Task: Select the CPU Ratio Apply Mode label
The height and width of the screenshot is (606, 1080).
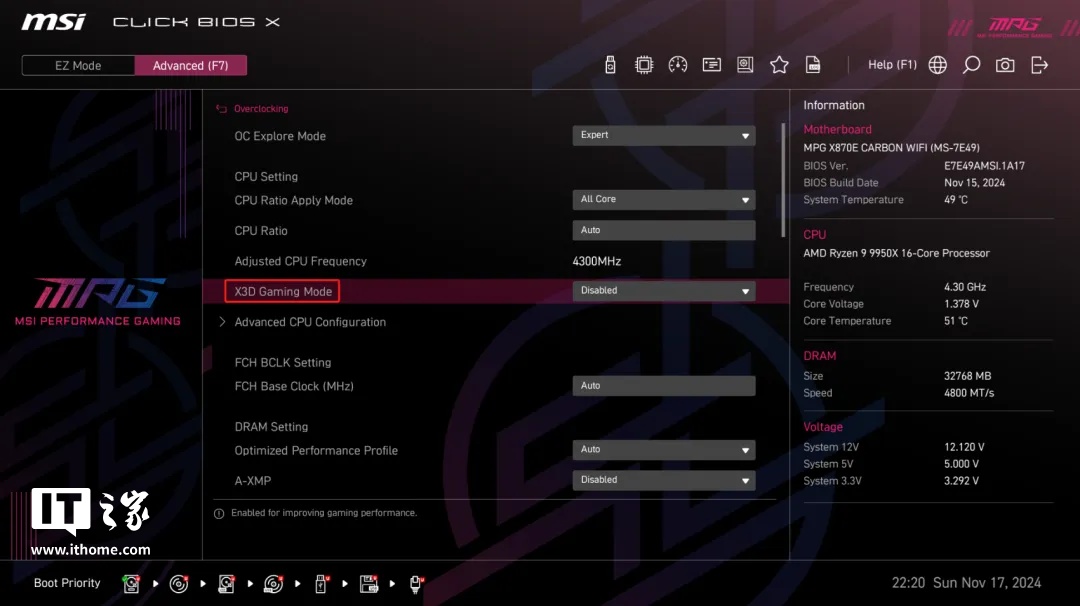Action: tap(293, 200)
